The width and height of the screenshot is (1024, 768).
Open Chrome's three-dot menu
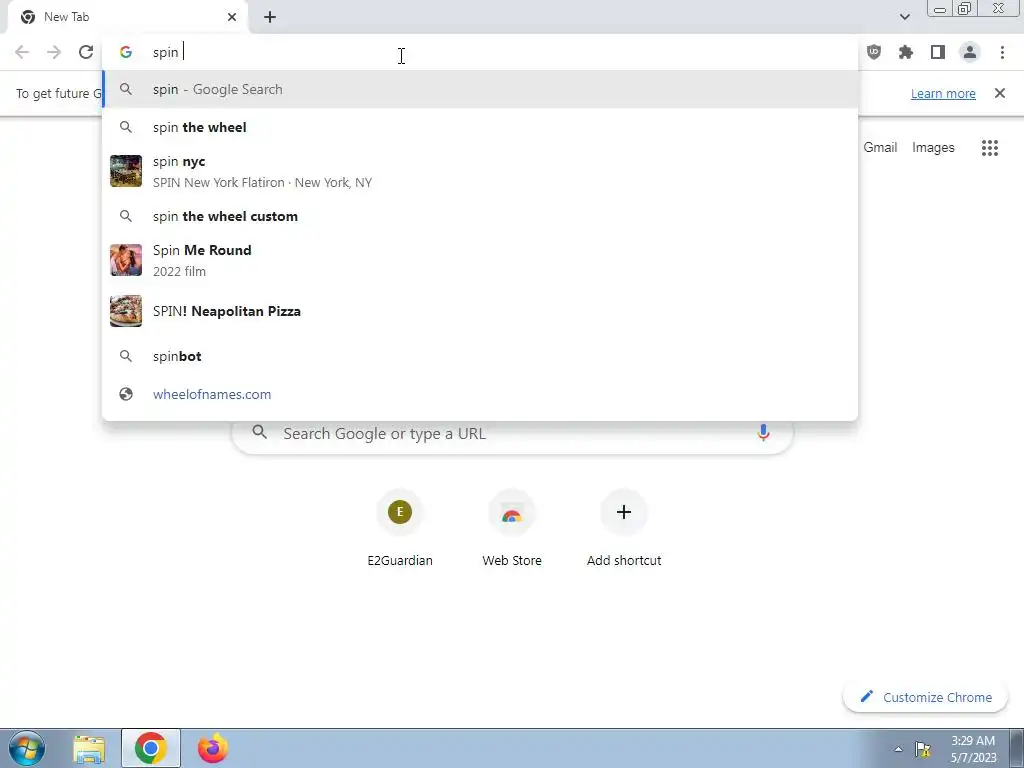coord(1002,52)
